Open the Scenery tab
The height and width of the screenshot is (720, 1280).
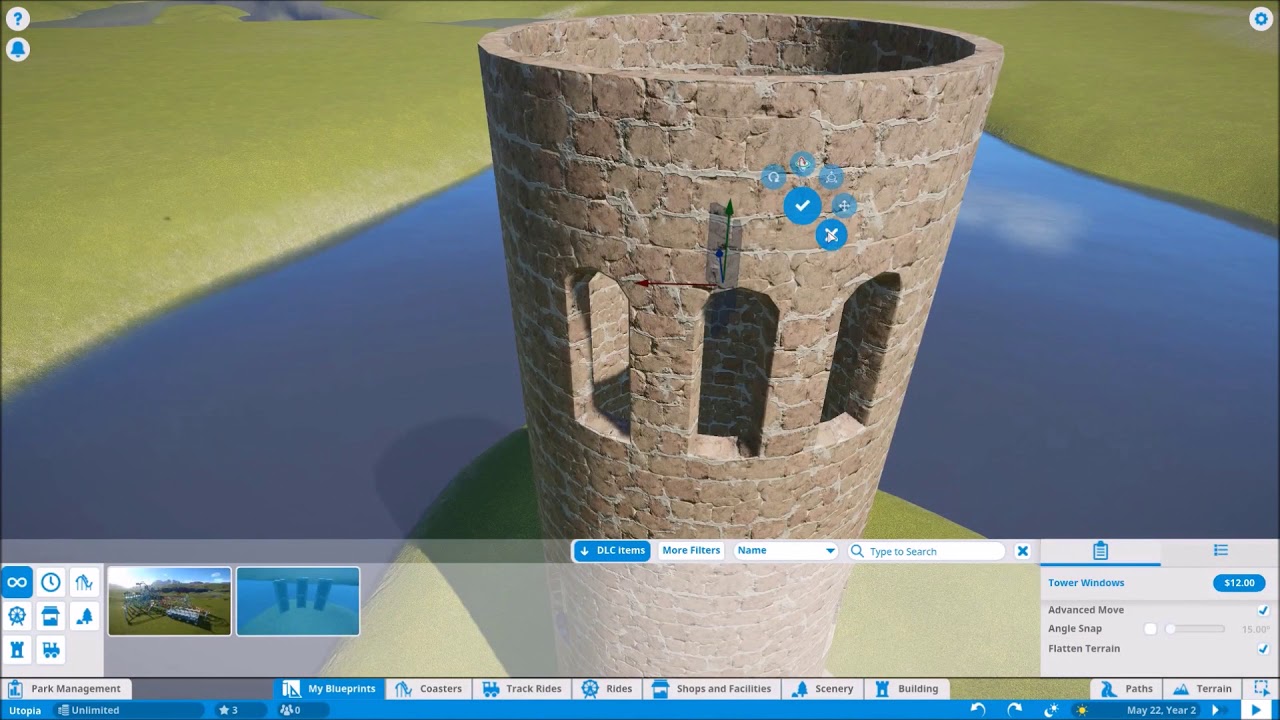(x=823, y=688)
